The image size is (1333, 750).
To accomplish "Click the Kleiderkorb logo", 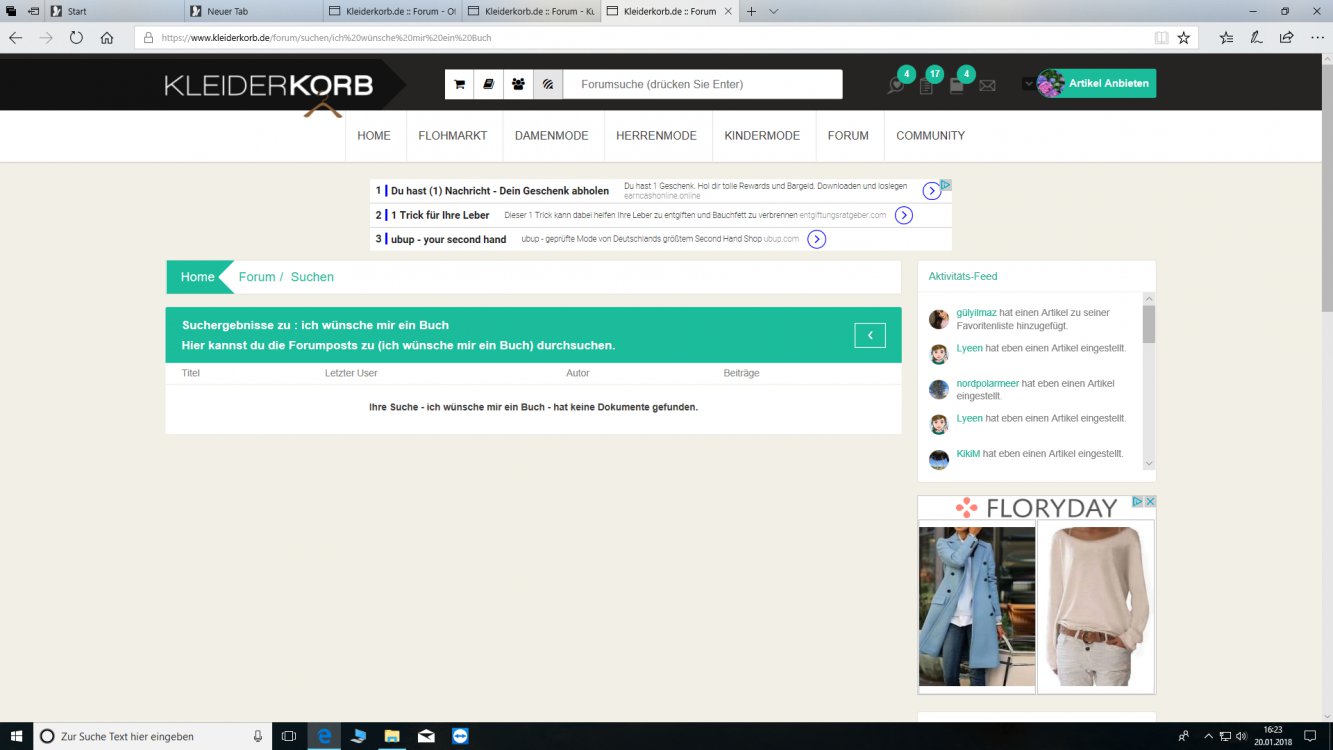I will tap(269, 86).
